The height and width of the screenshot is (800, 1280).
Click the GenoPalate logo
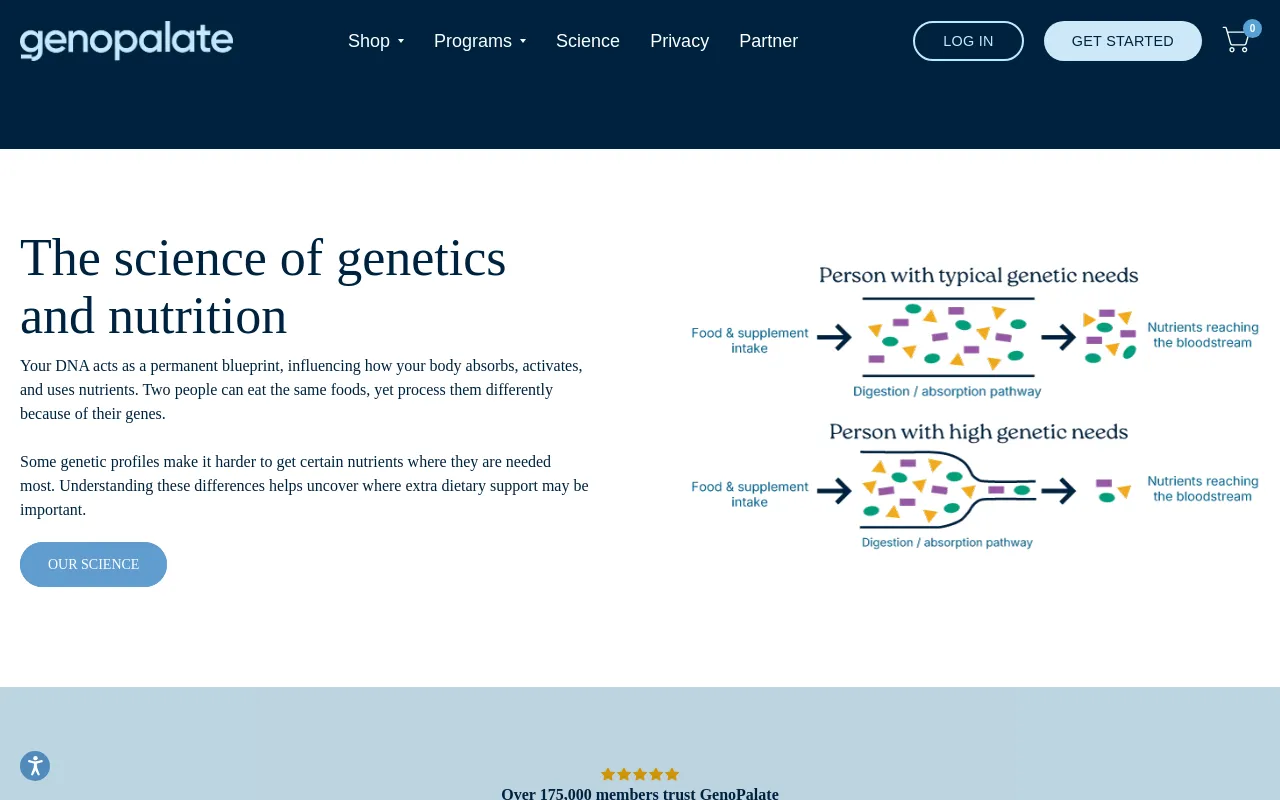point(126,41)
